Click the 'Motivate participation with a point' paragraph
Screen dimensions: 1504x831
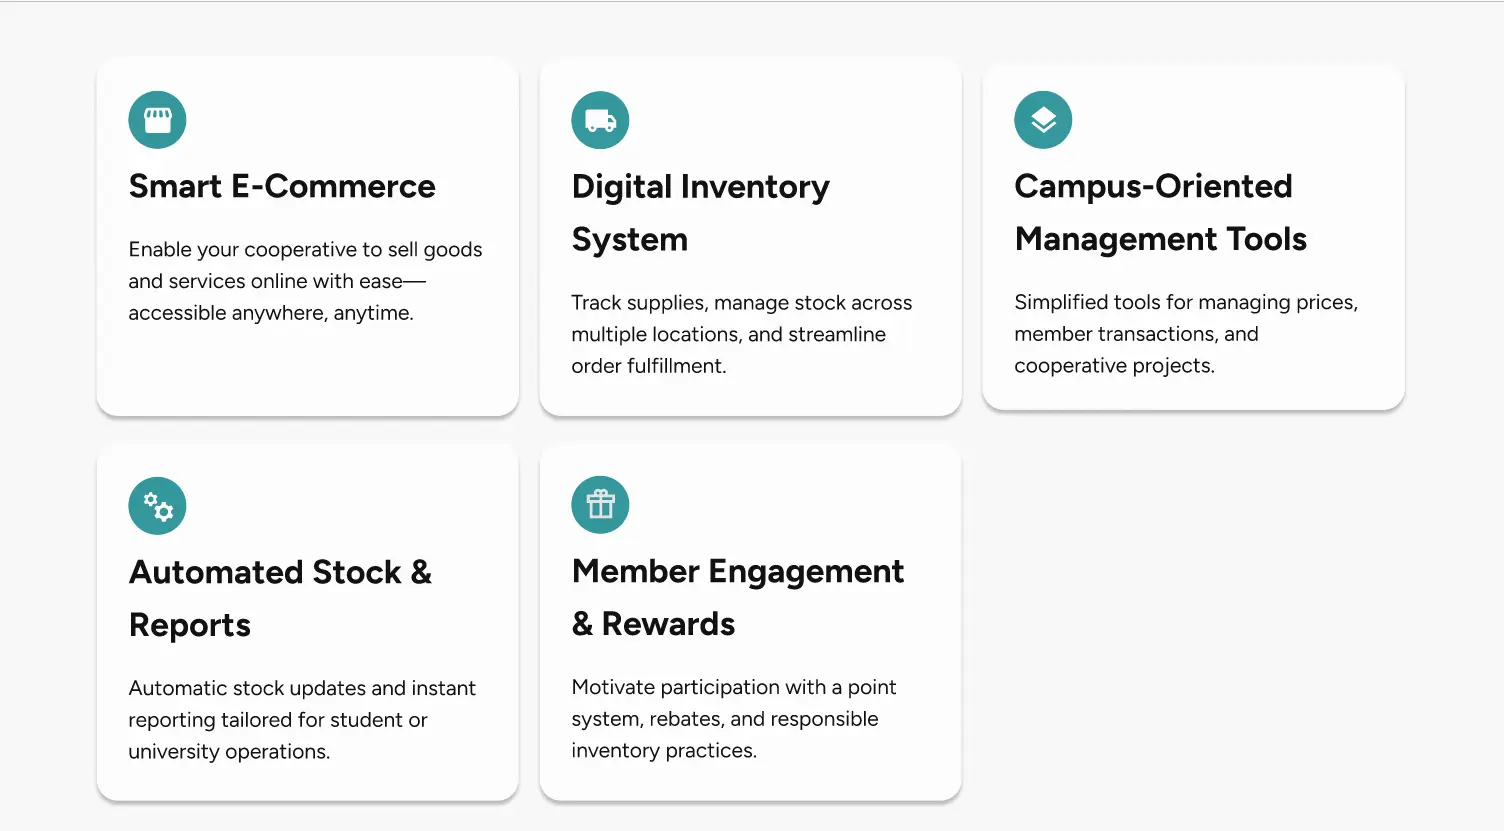[x=734, y=719]
